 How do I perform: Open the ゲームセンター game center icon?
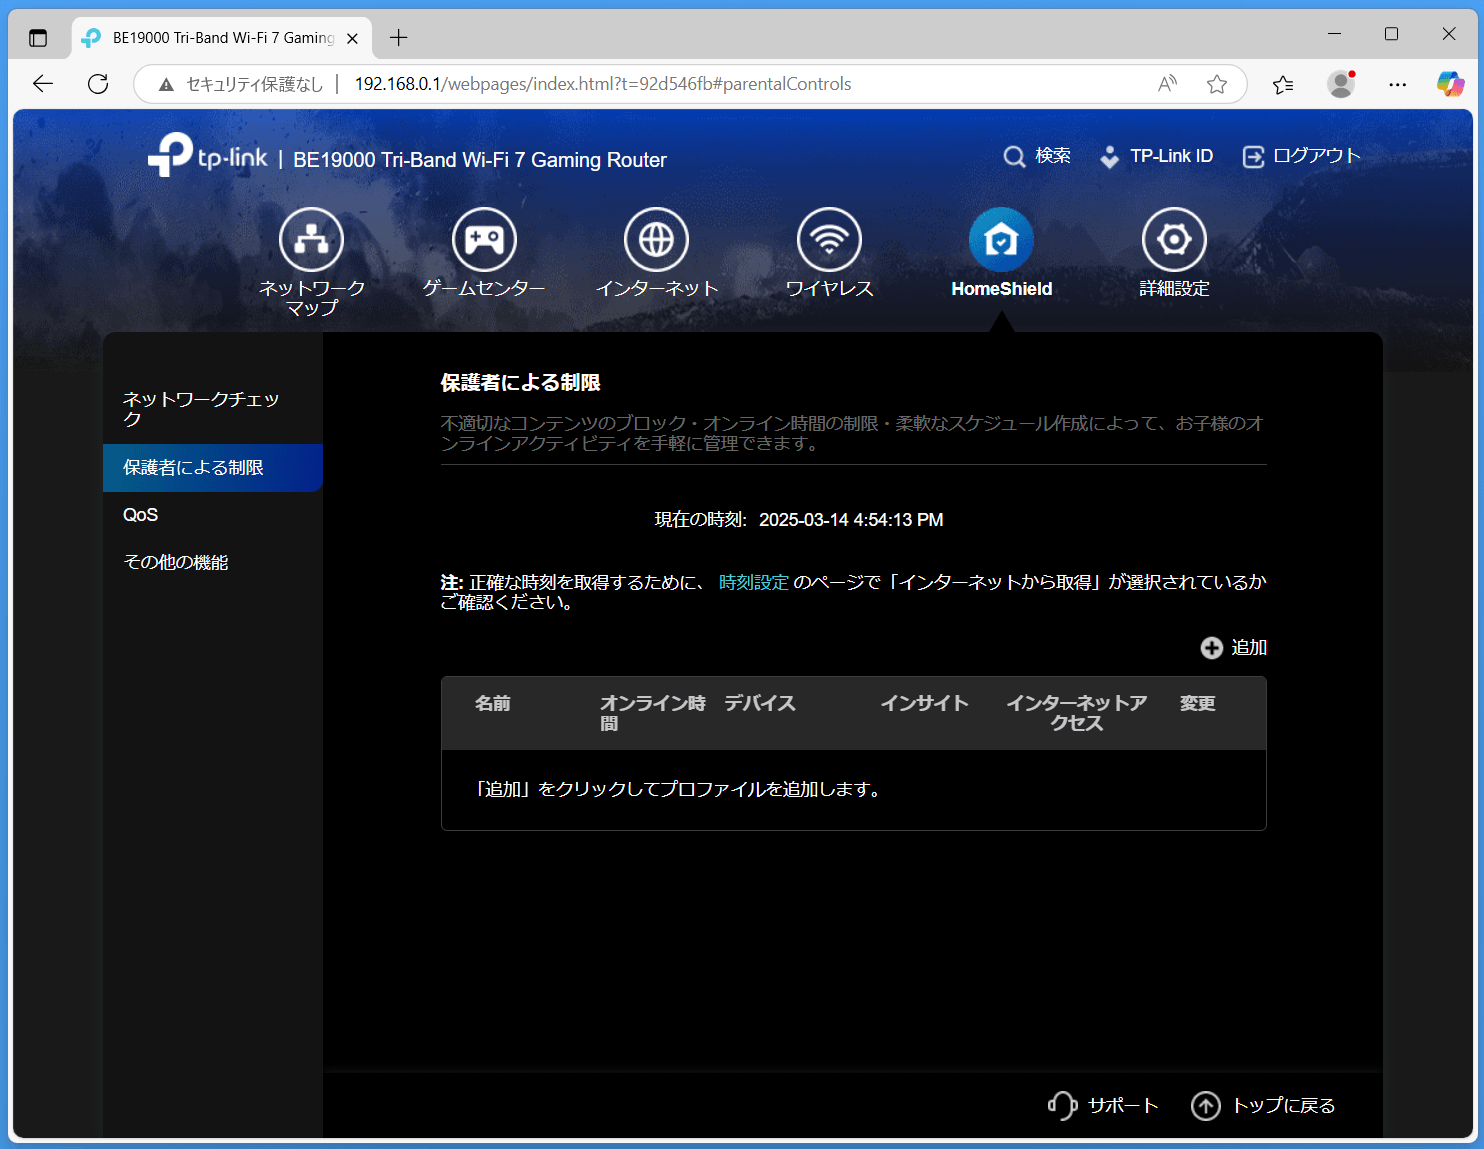tap(484, 239)
